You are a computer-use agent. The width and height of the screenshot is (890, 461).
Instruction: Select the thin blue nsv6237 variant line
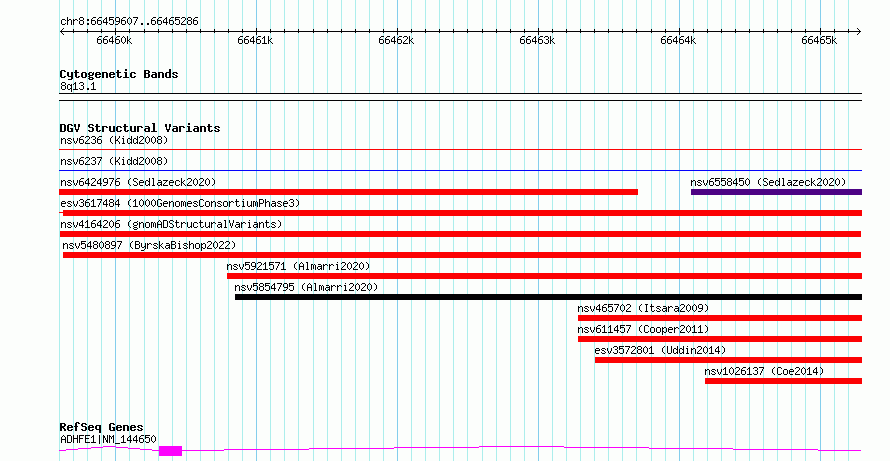(x=460, y=170)
